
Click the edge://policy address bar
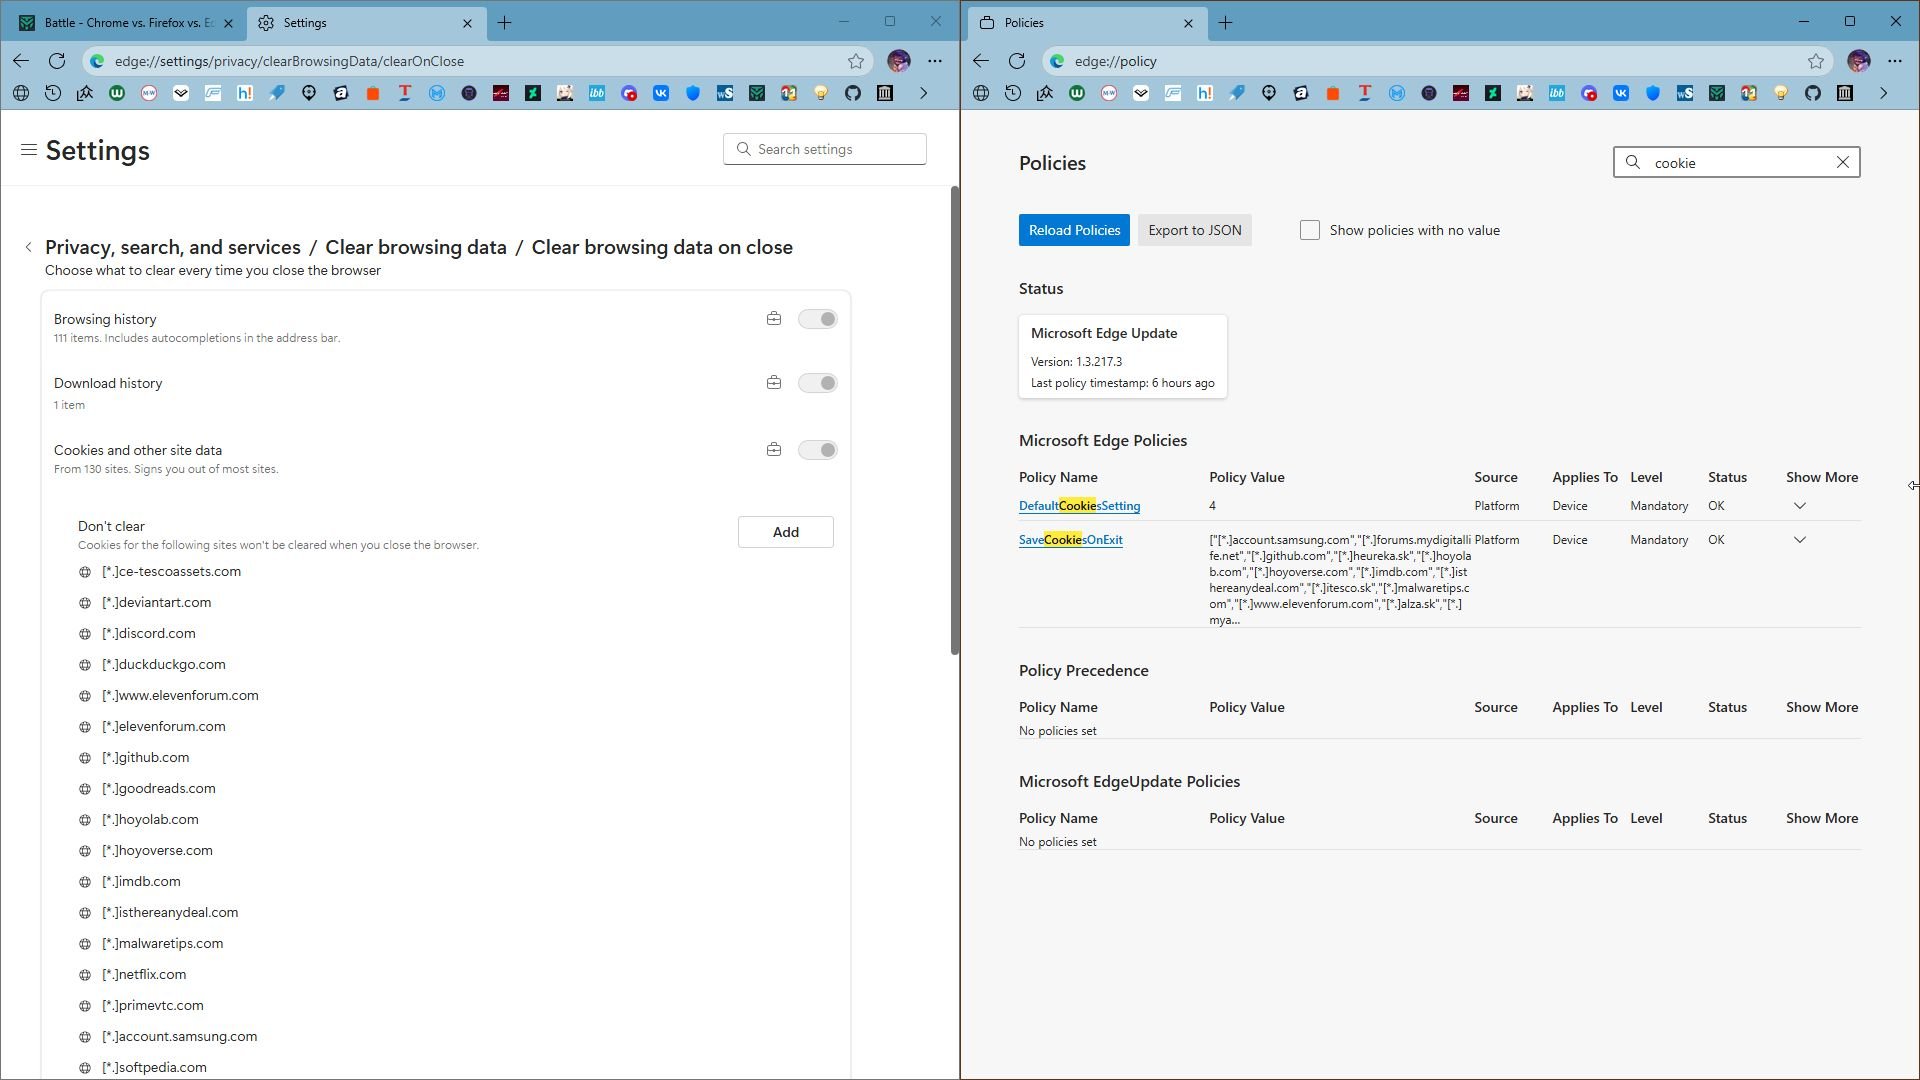coord(1437,61)
